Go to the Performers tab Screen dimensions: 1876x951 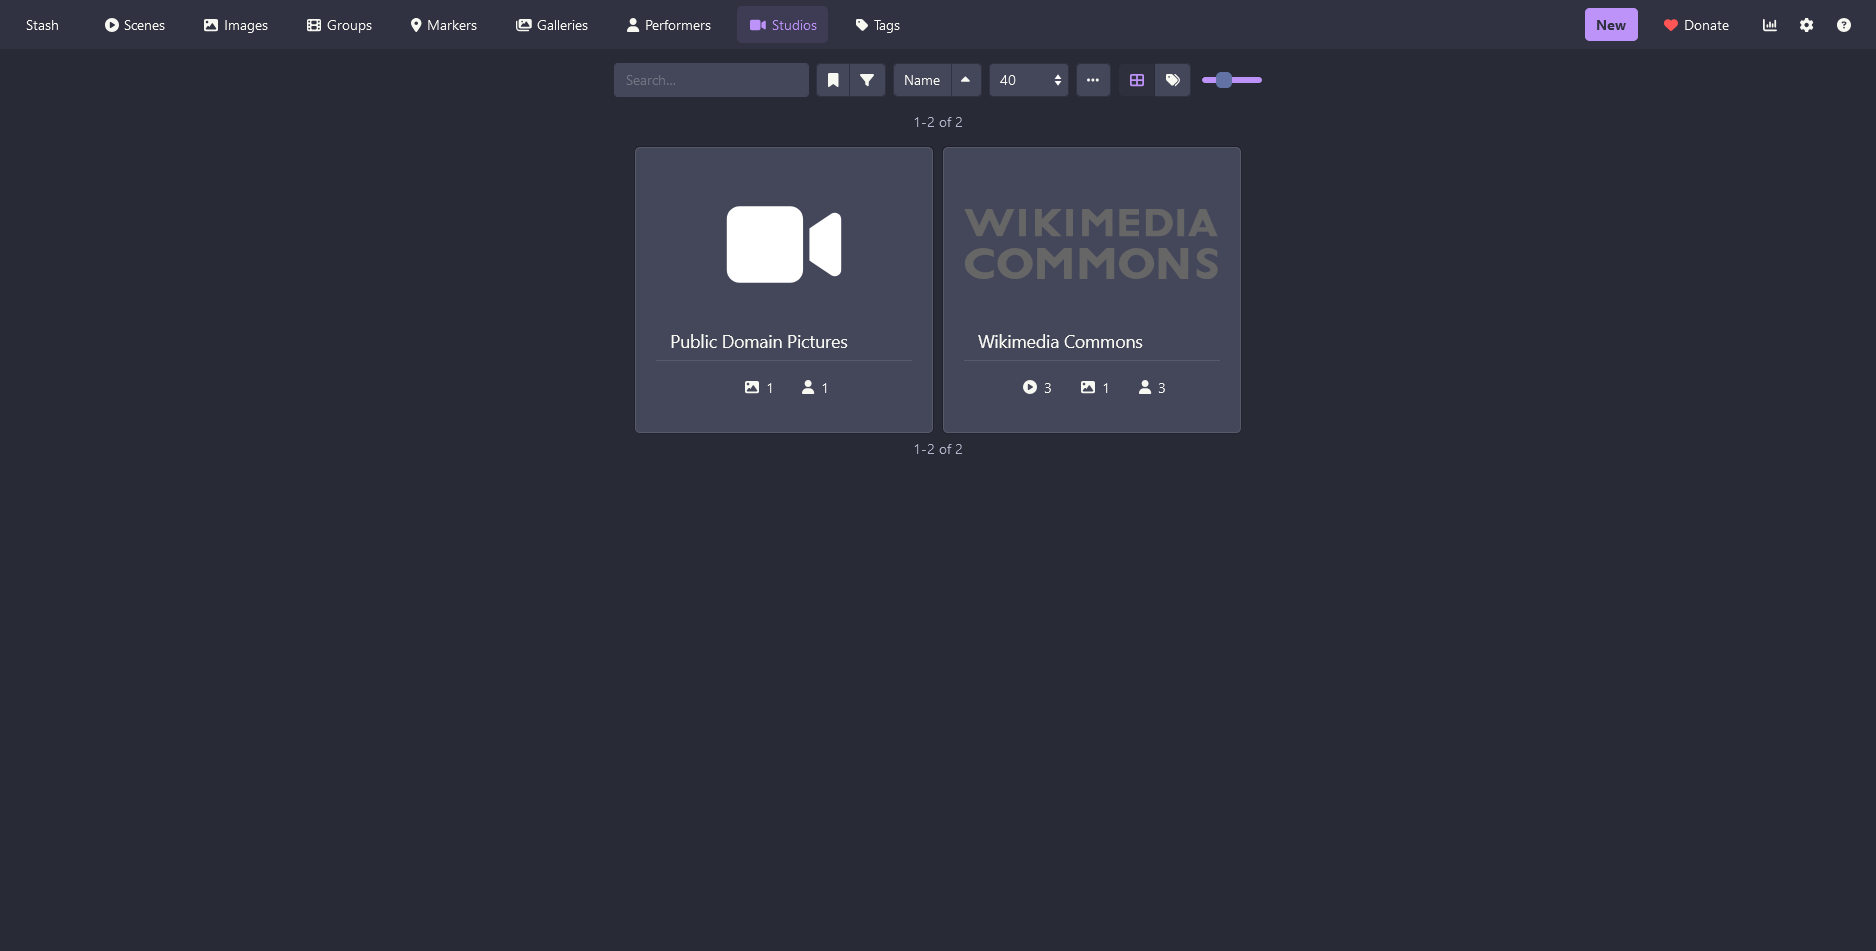(x=668, y=25)
